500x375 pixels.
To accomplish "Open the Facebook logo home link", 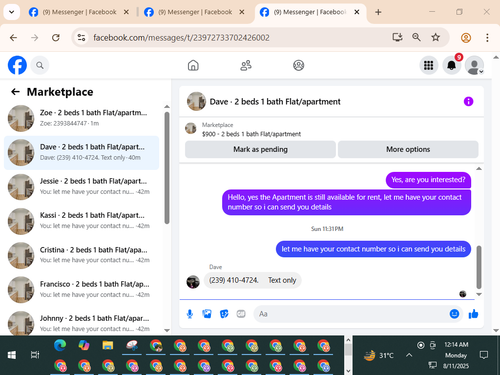I will click(x=17, y=65).
